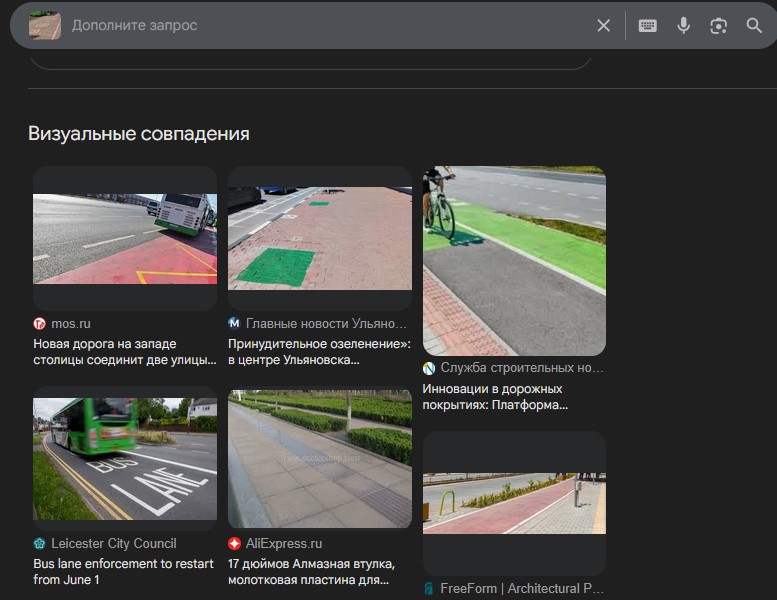Open the red cycle path image from FreeForm
Image resolution: width=777 pixels, height=600 pixels.
pyautogui.click(x=514, y=503)
